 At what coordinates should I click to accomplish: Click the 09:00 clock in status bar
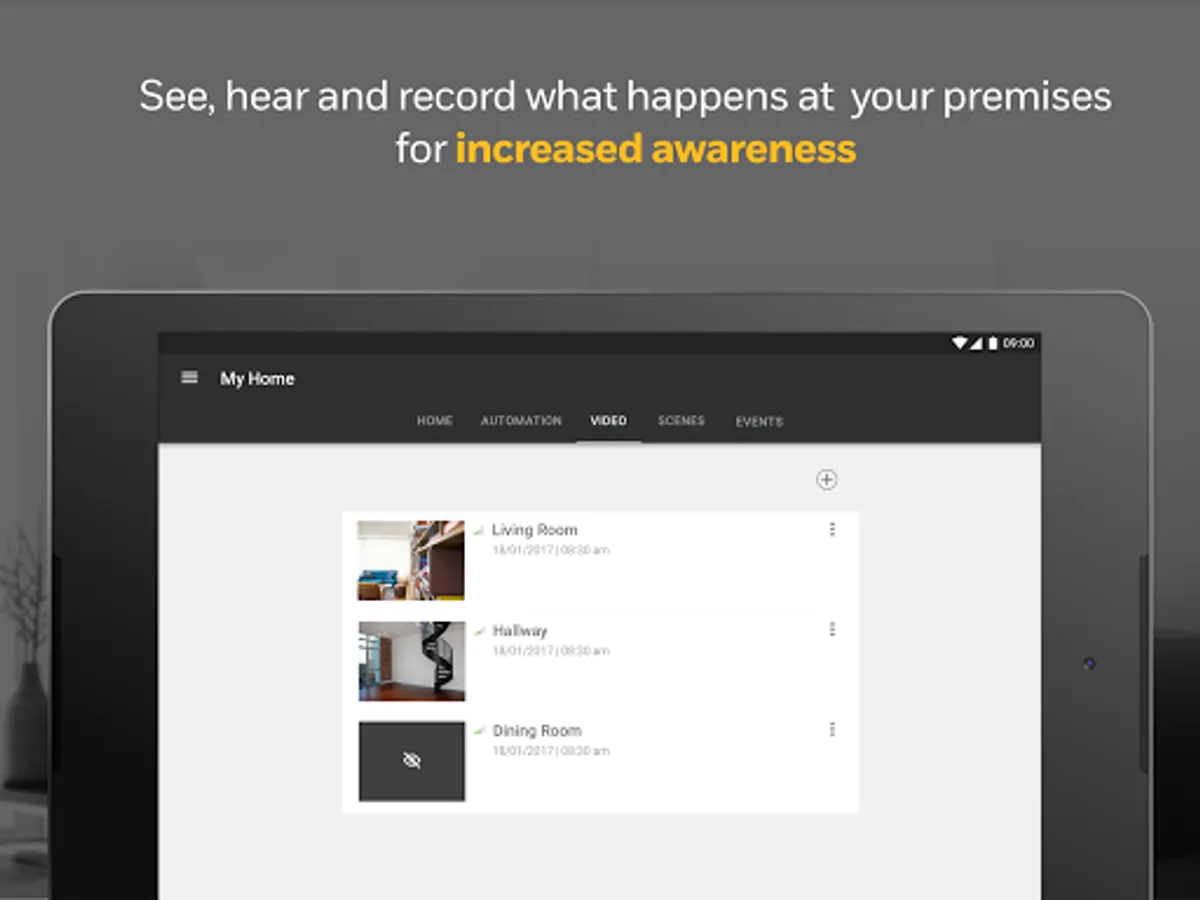(x=1019, y=343)
